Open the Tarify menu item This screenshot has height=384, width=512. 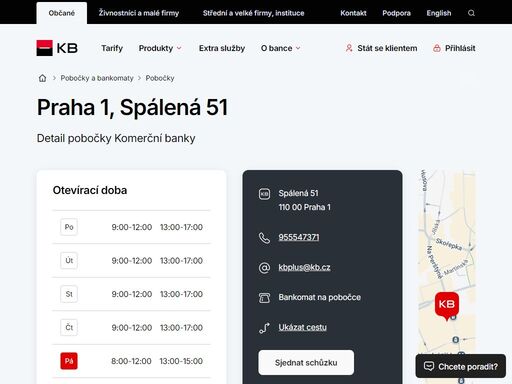pos(112,48)
